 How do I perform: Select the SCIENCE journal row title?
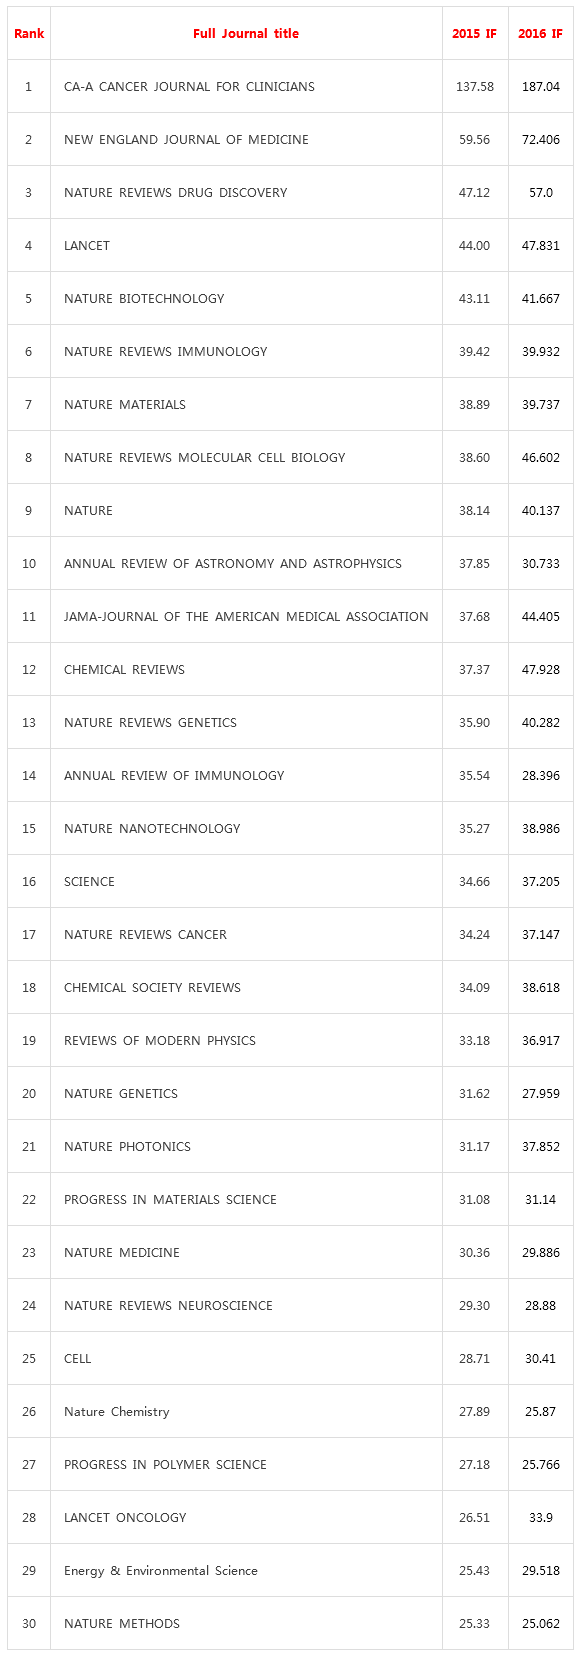pyautogui.click(x=89, y=882)
